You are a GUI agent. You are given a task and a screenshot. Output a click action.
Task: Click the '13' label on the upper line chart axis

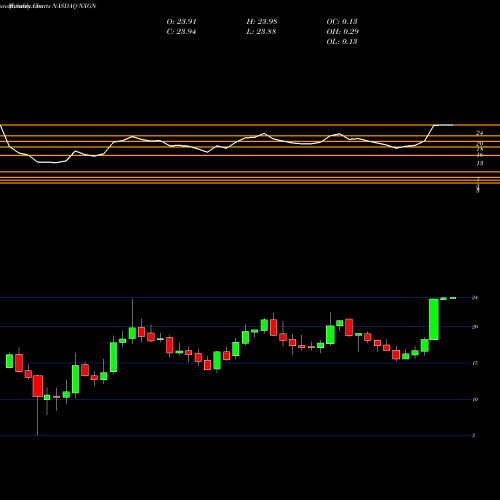pos(480,163)
